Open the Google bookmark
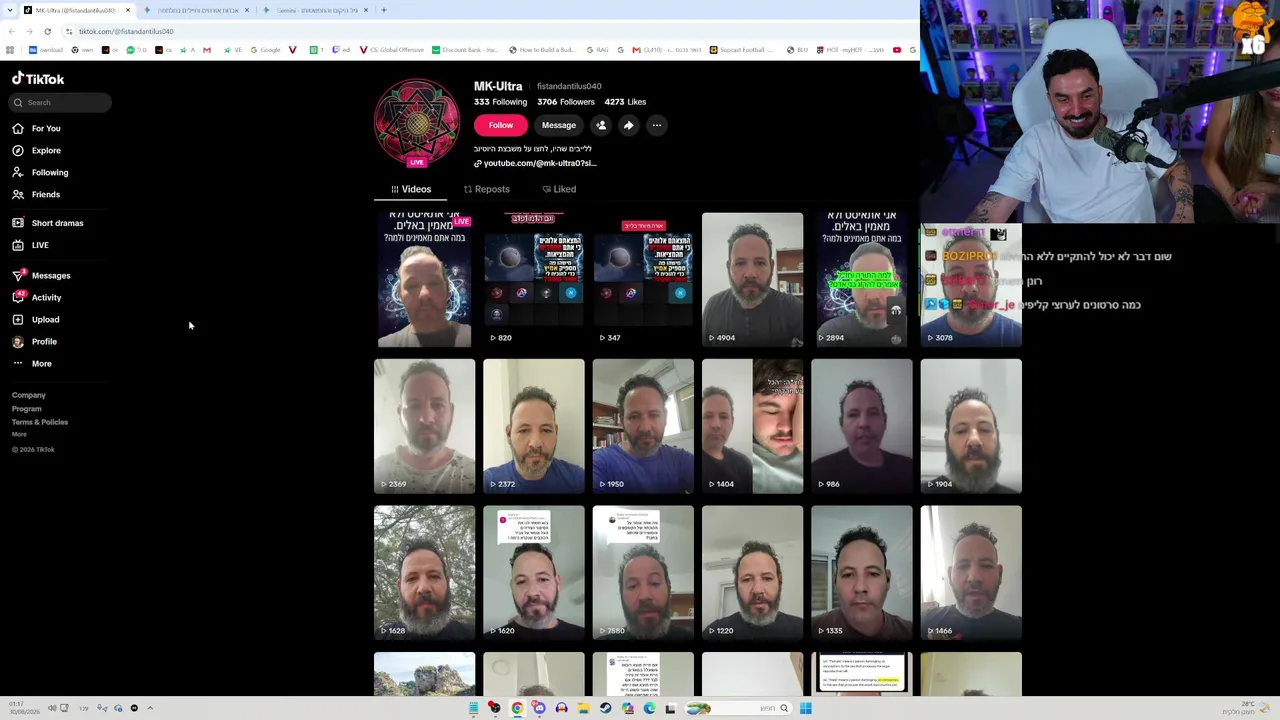Viewport: 1280px width, 720px height. tap(265, 50)
